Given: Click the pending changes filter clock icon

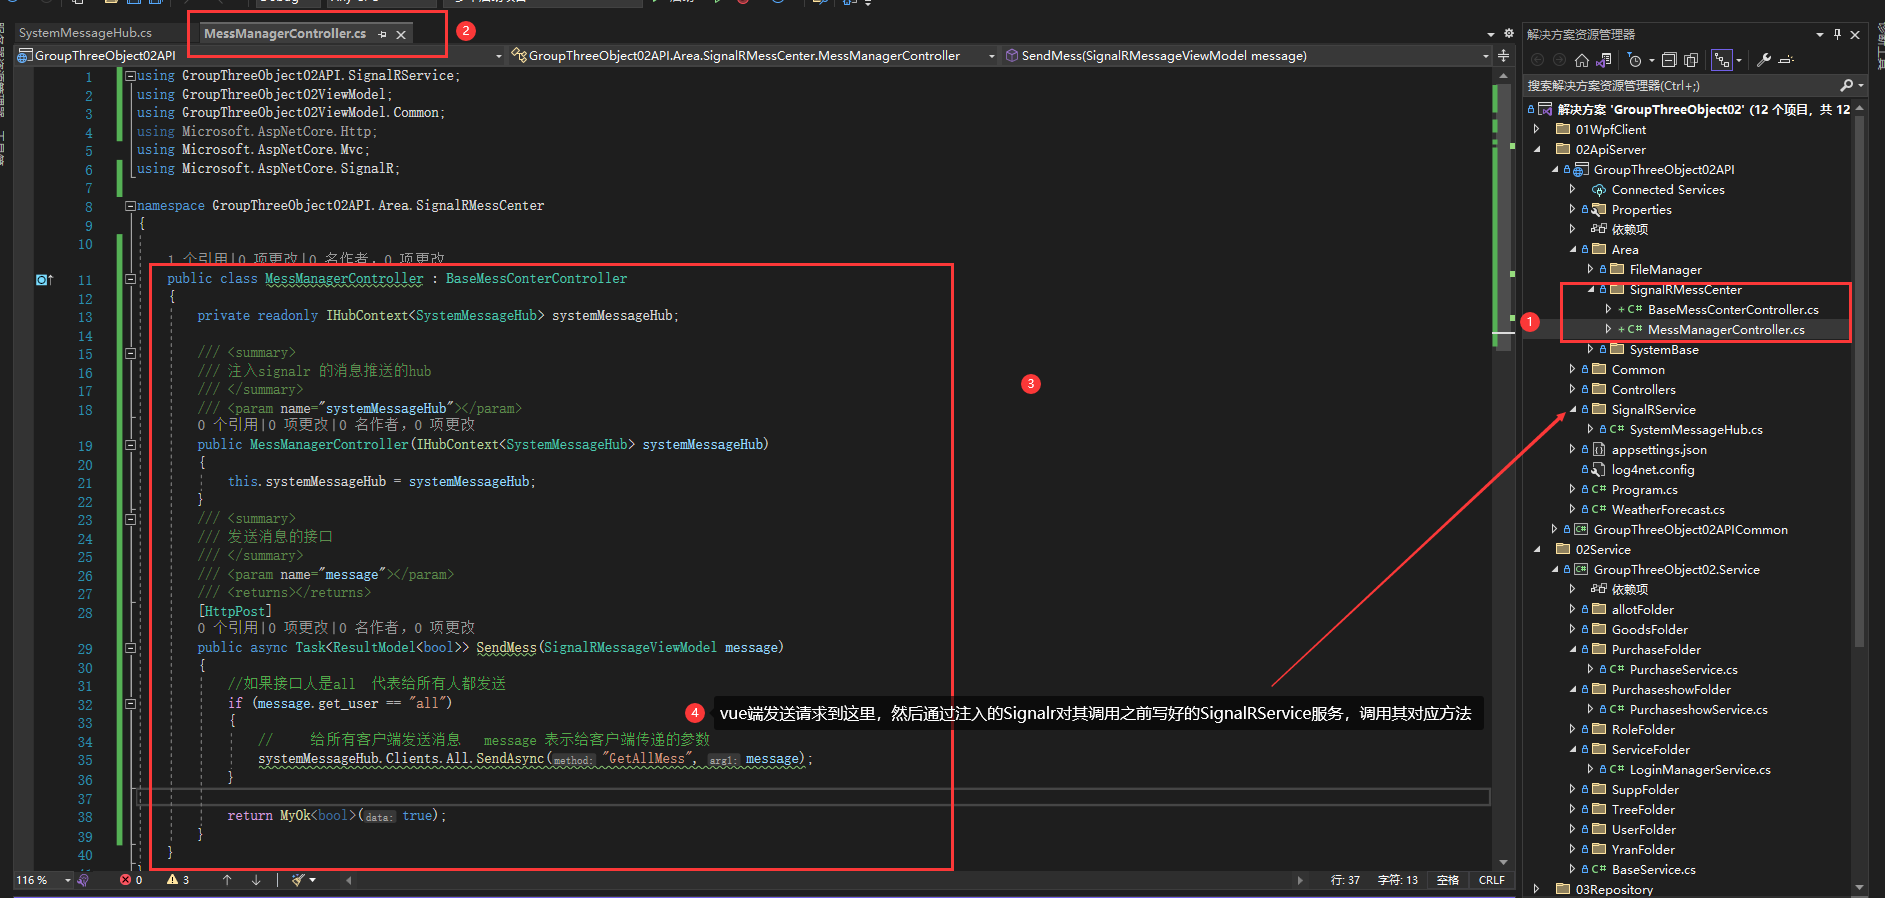Looking at the screenshot, I should pyautogui.click(x=1634, y=60).
